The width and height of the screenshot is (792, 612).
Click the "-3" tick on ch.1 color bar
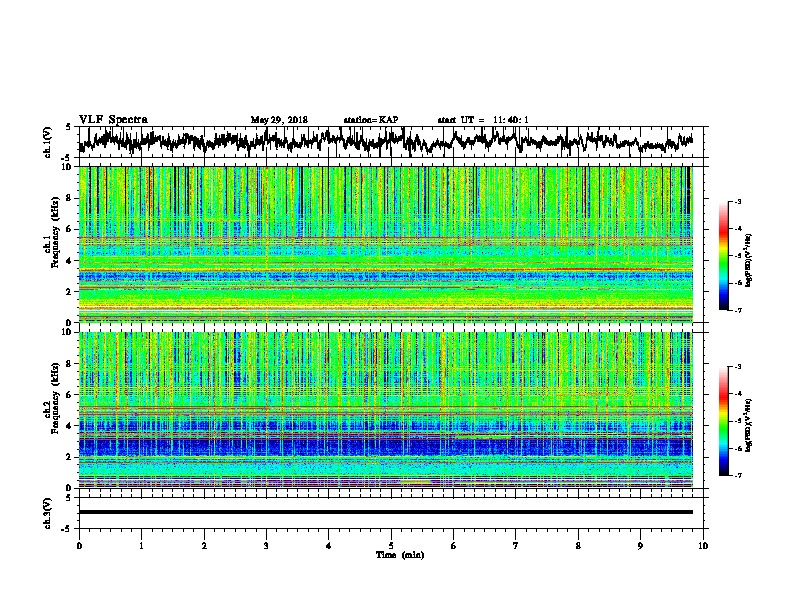[738, 201]
